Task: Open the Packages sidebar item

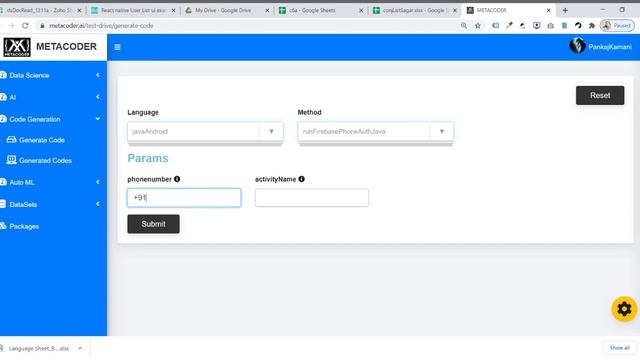Action: 24,226
